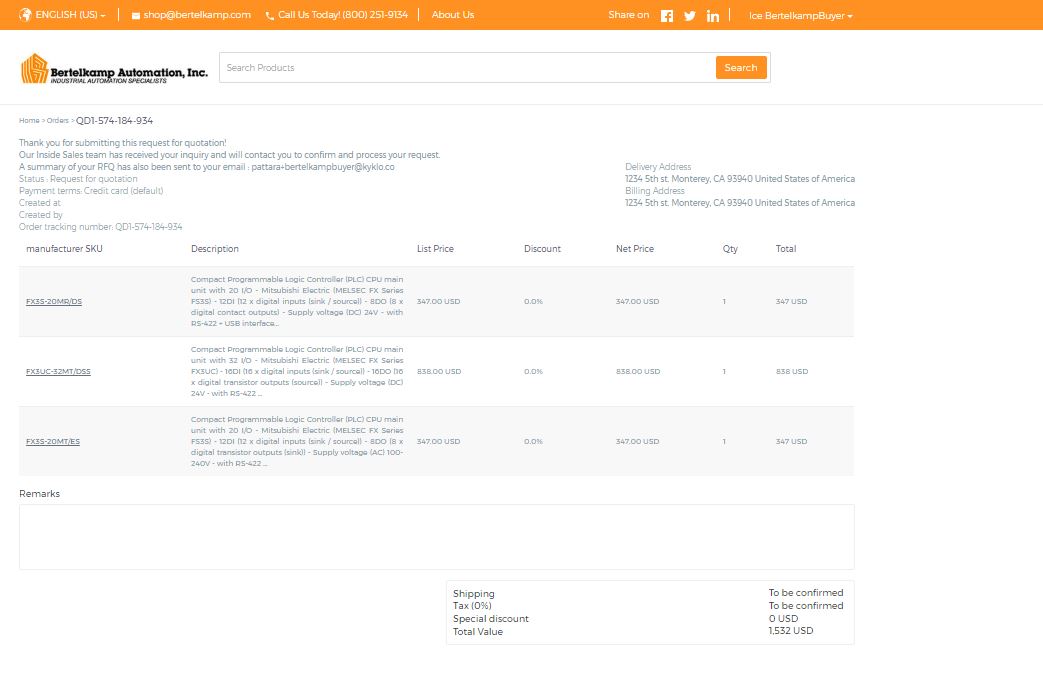This screenshot has width=1043, height=676.
Task: Click the Description column header
Action: pyautogui.click(x=215, y=249)
